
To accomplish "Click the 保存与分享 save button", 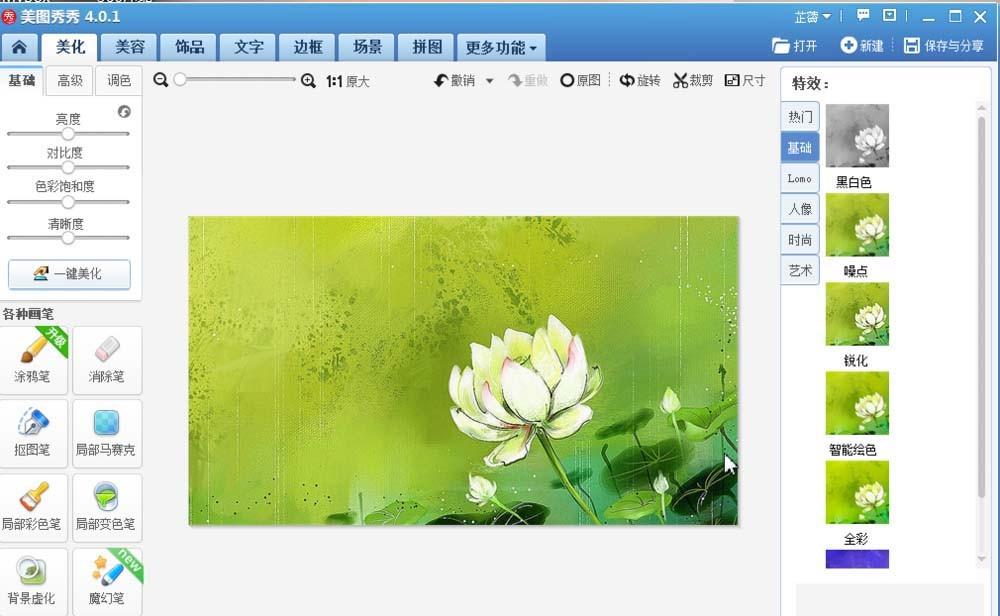I will (x=944, y=44).
